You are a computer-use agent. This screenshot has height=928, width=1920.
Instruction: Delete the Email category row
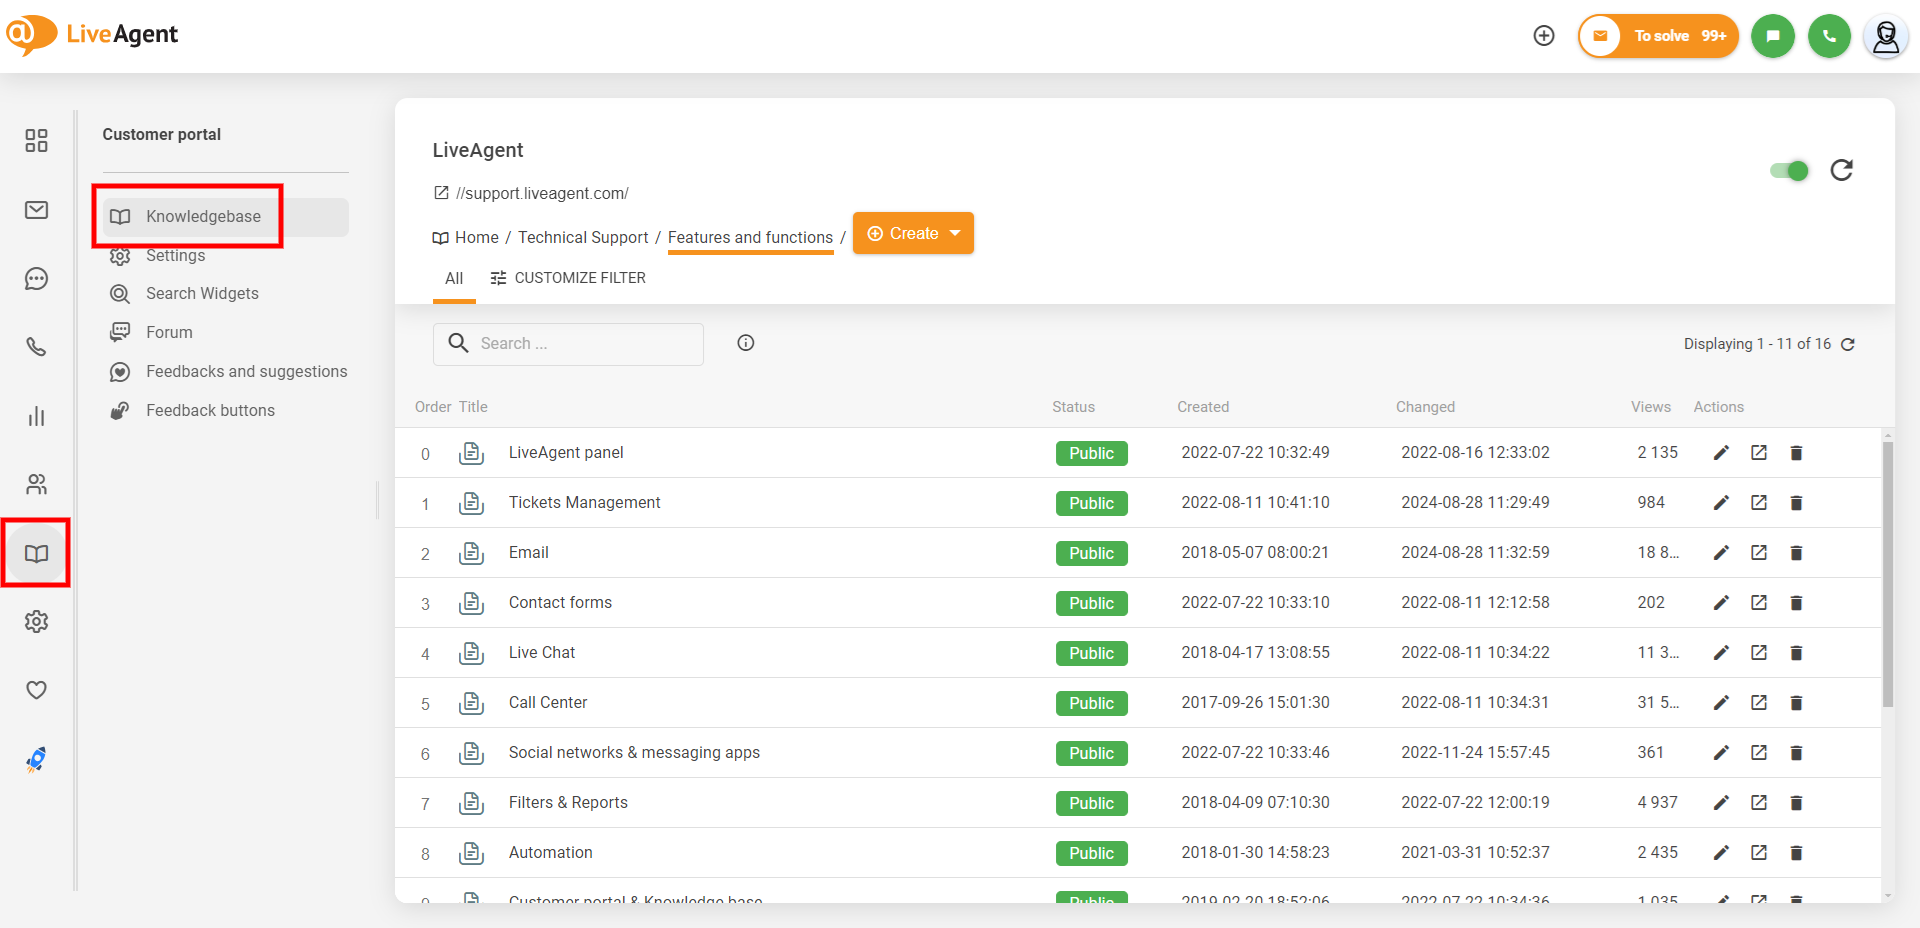(x=1796, y=553)
